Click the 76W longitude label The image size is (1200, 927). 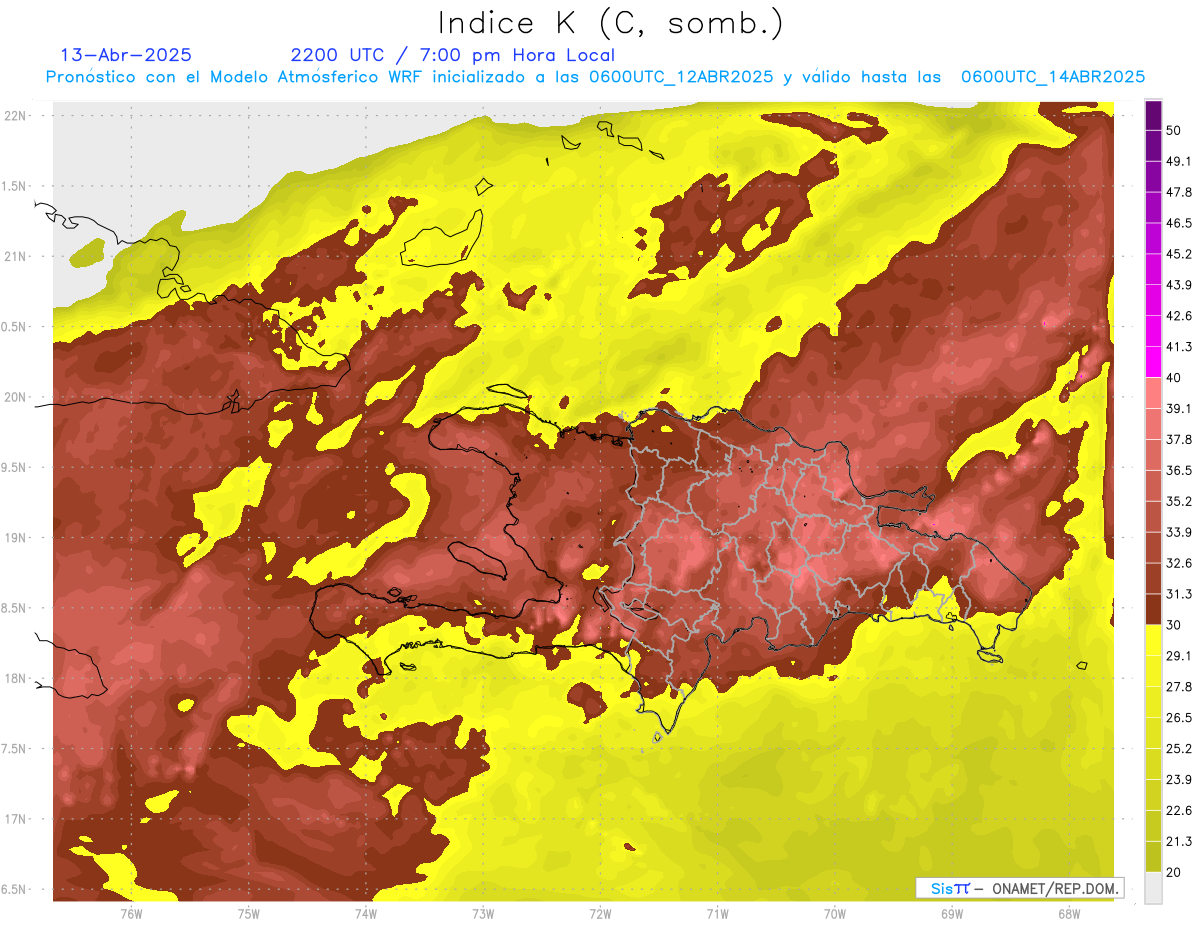tap(131, 913)
